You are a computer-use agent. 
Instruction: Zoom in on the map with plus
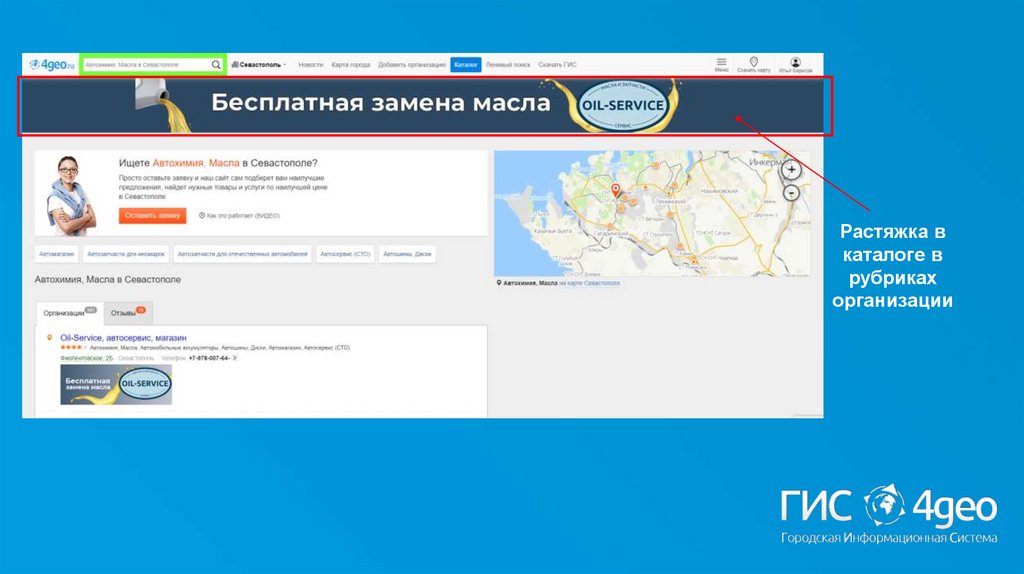tap(792, 170)
